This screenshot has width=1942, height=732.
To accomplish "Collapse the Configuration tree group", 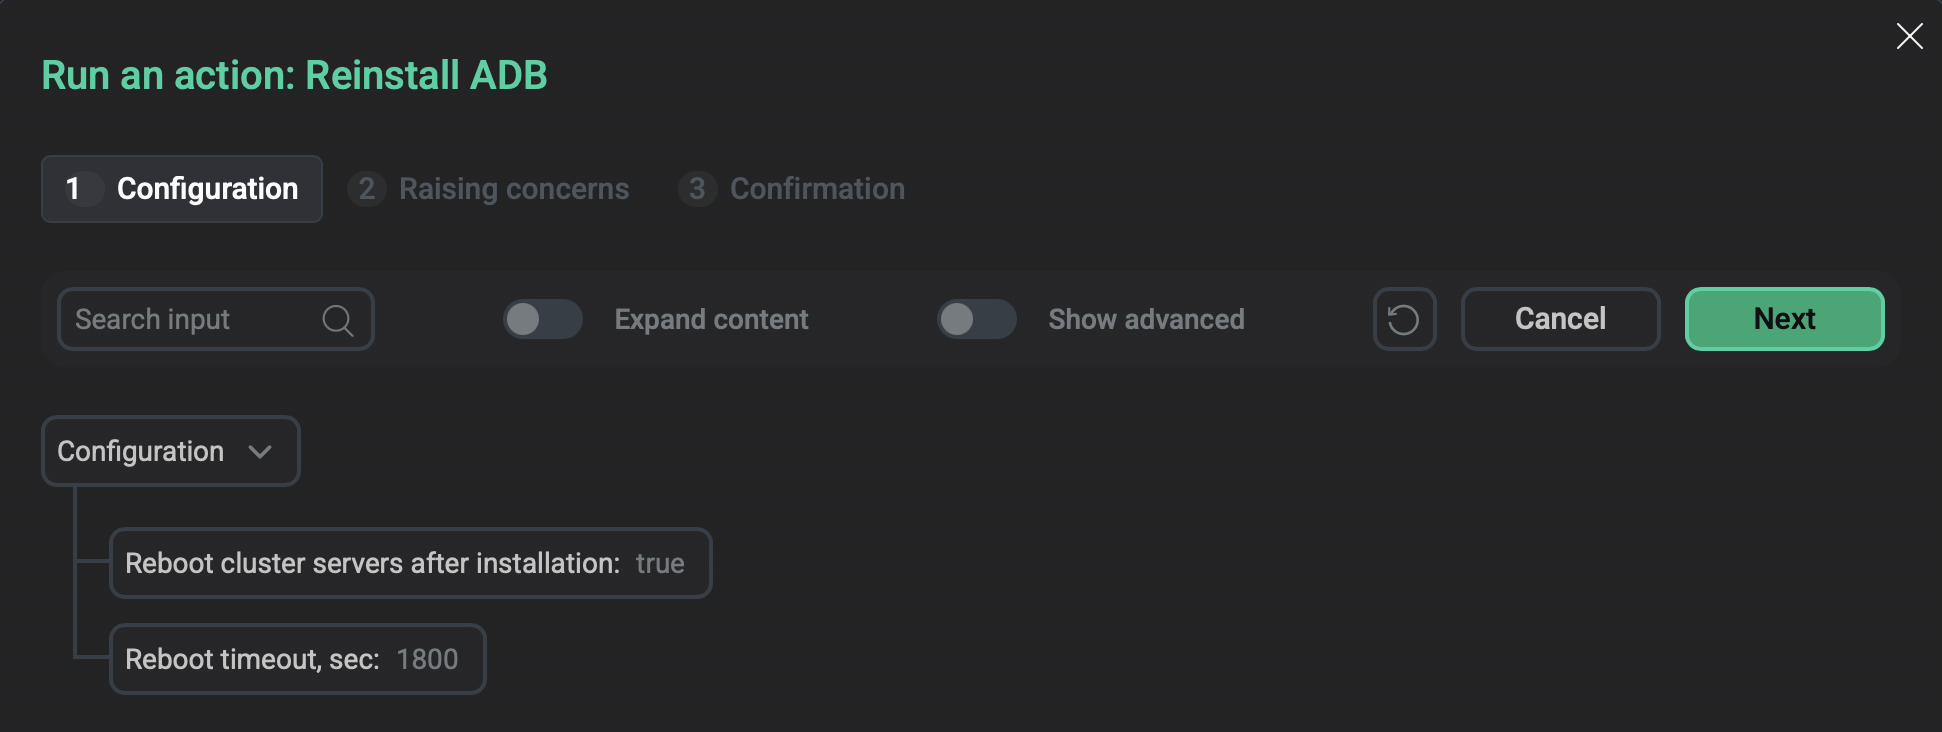I will (x=141, y=452).
